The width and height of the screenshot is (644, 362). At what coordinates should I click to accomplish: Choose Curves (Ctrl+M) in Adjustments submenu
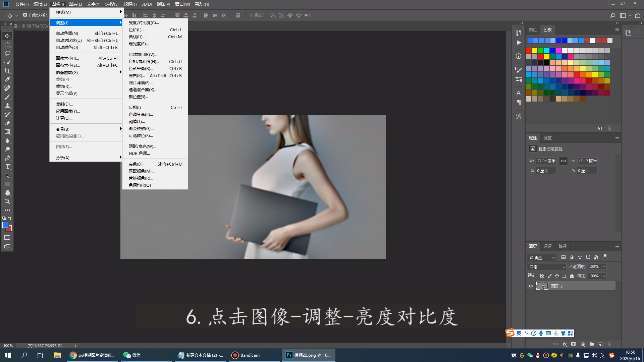point(155,37)
